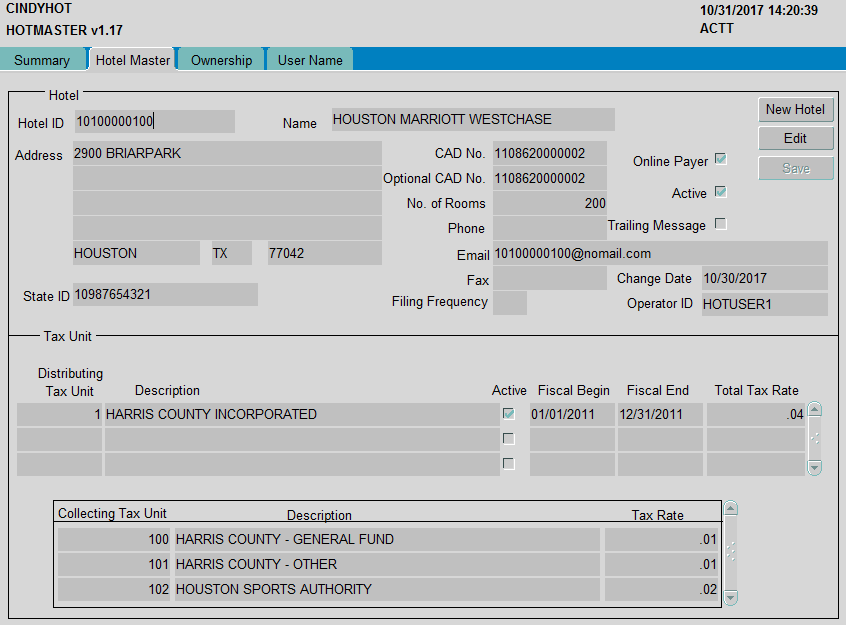Click the Filing Frequency field
Viewport: 846px width, 625px height.
(510, 302)
